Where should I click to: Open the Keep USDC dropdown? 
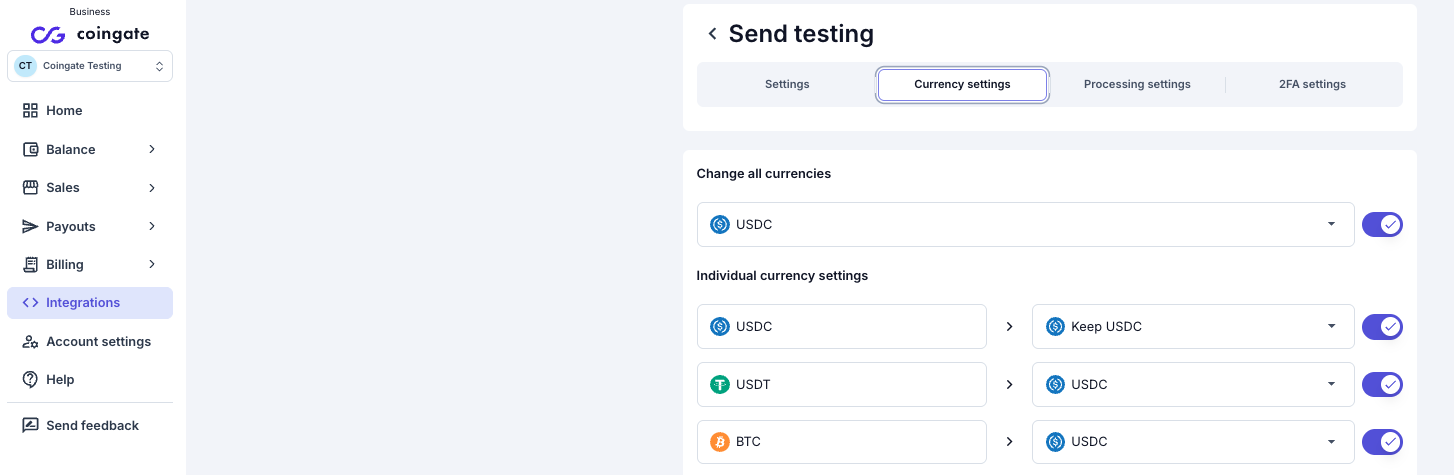pyautogui.click(x=1193, y=327)
